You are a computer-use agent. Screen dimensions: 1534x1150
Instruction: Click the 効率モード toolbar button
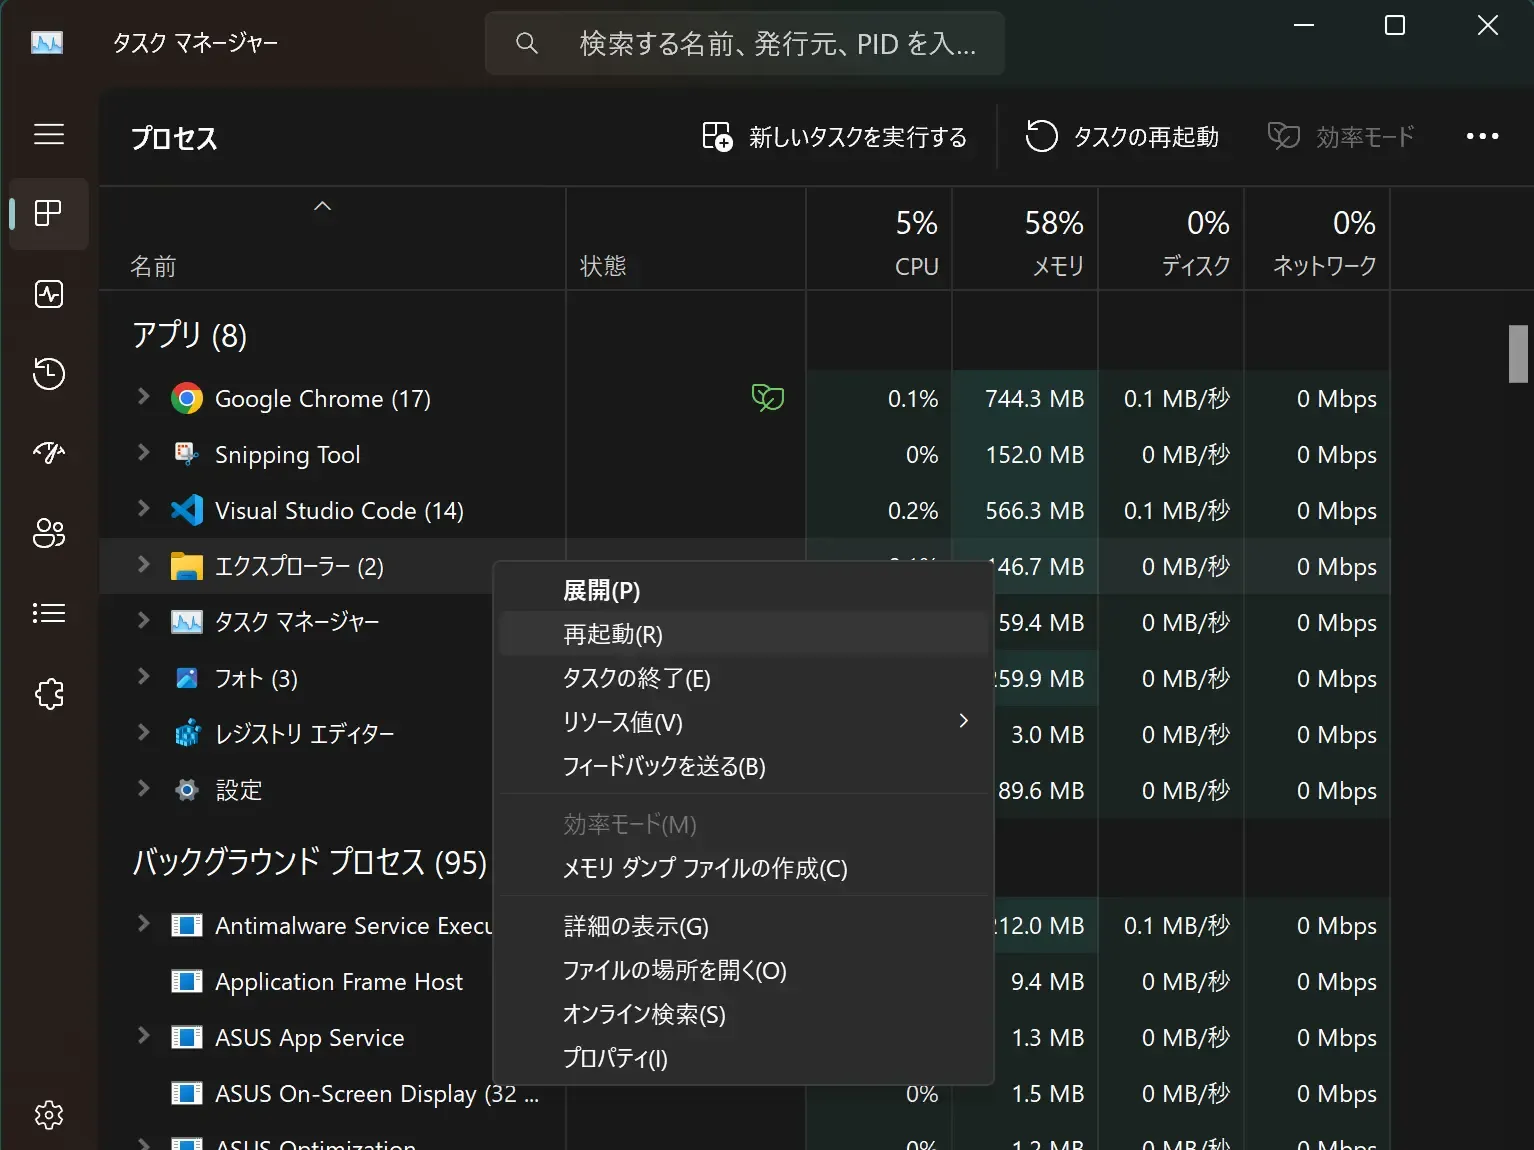coord(1341,137)
